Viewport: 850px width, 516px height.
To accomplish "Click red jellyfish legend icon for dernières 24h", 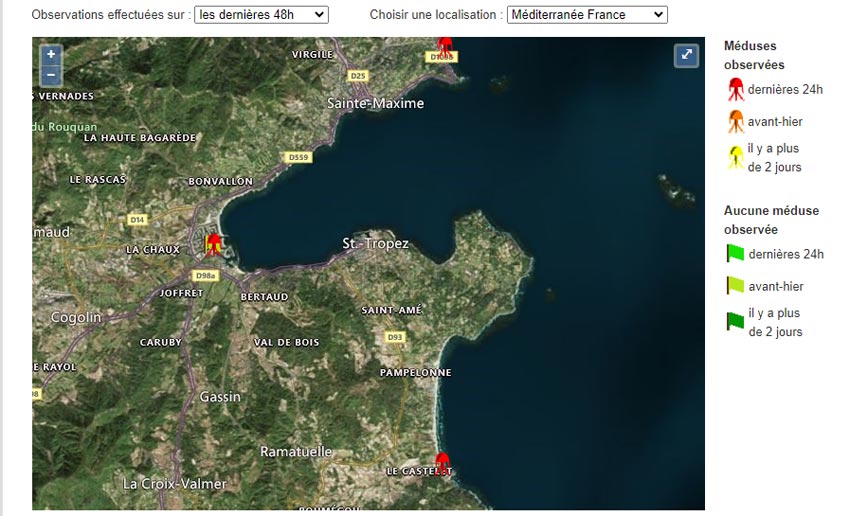I will 736,90.
